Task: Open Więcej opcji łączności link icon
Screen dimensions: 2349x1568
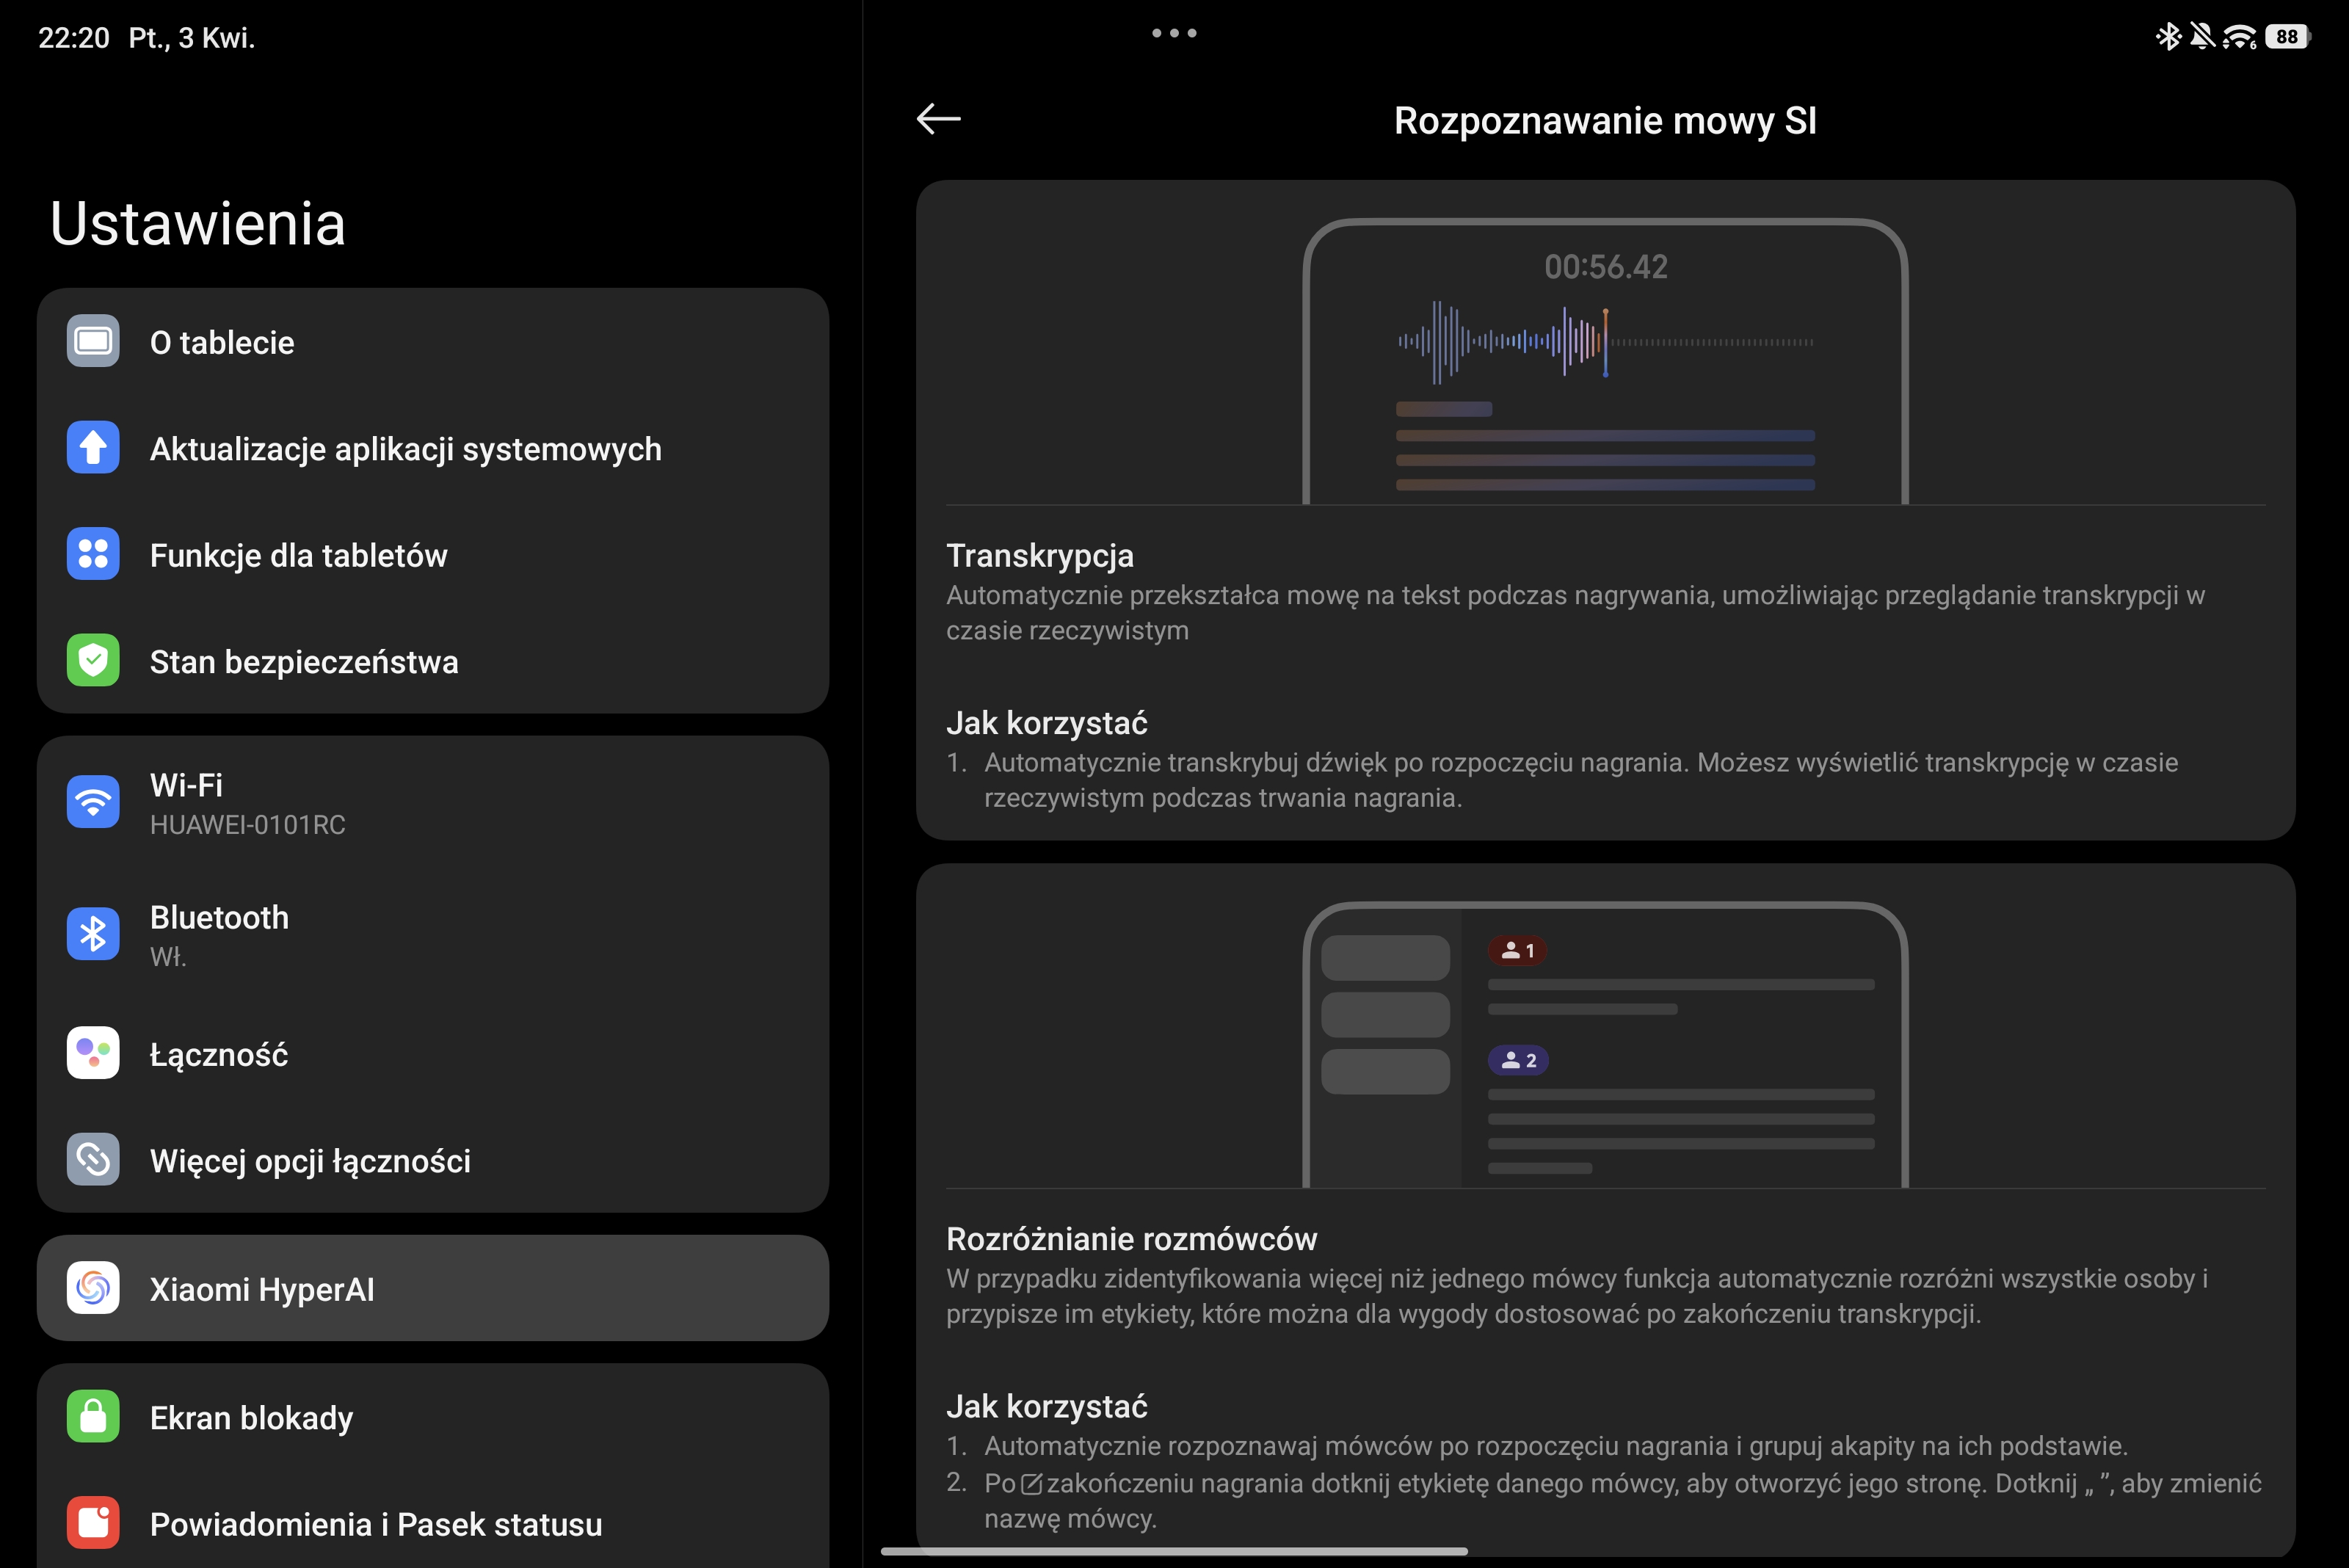Action: click(x=93, y=1160)
